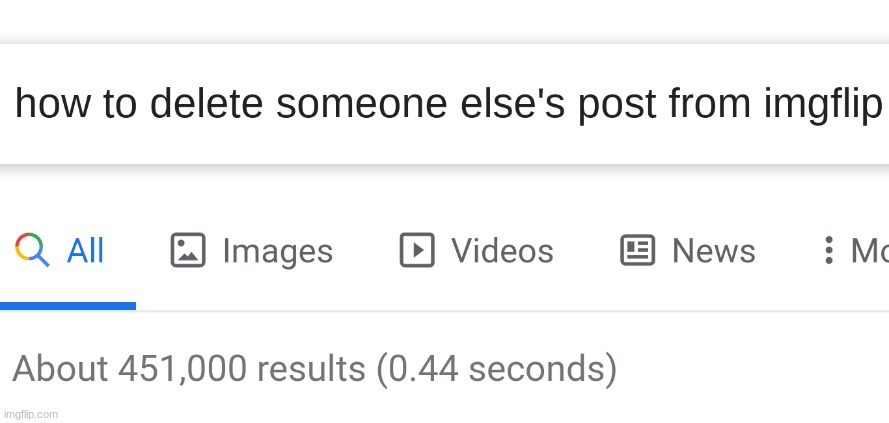Click the imgflip.com watermark
Image resolution: width=889 pixels, height=423 pixels.
[31, 413]
